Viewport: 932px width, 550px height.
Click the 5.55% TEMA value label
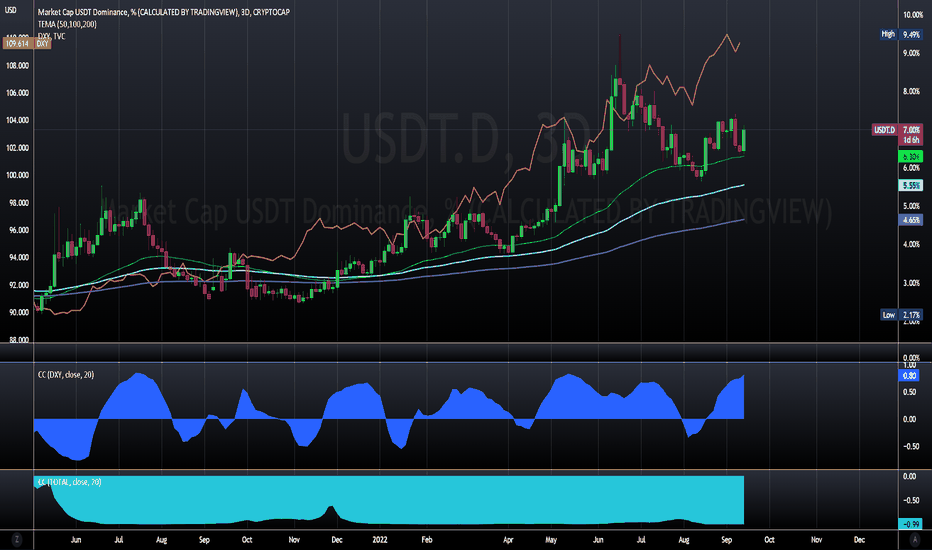point(911,186)
